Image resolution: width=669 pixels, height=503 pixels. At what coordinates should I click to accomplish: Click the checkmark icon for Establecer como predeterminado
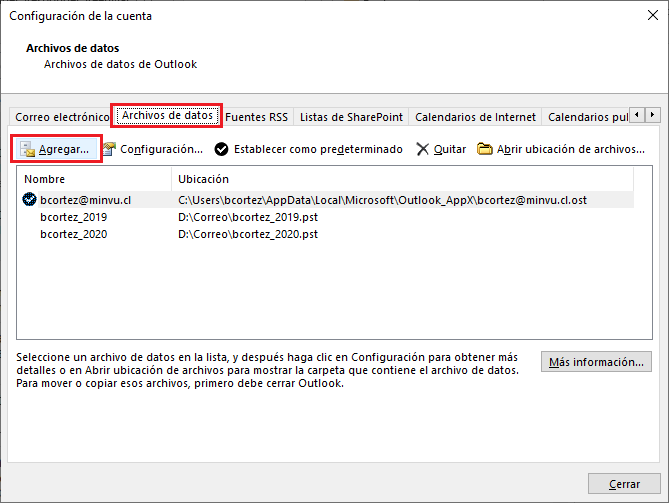(221, 149)
